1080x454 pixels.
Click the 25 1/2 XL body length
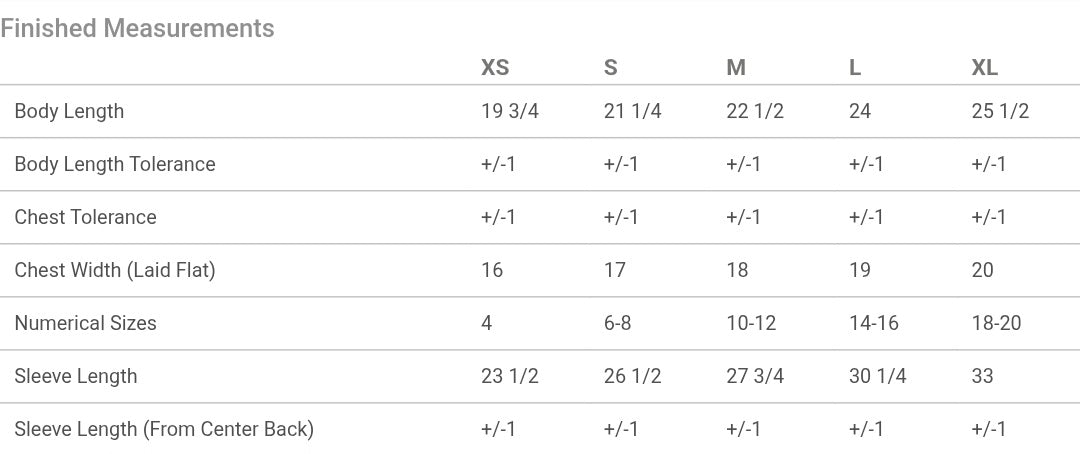tap(1000, 111)
